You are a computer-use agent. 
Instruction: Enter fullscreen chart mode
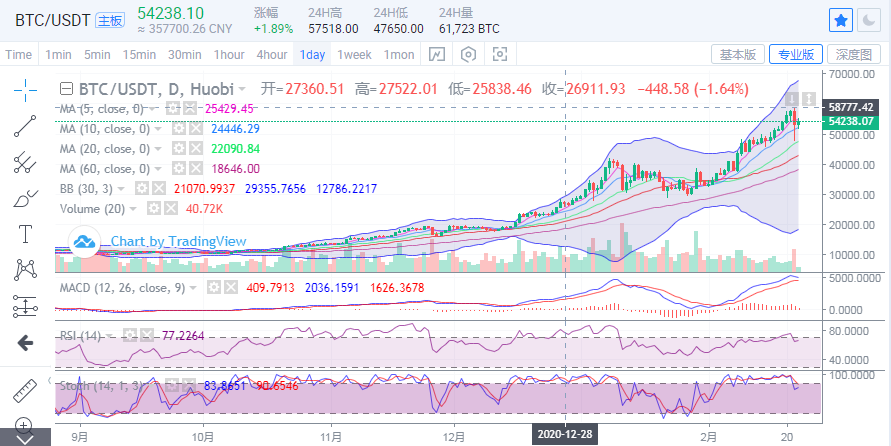pyautogui.click(x=501, y=54)
